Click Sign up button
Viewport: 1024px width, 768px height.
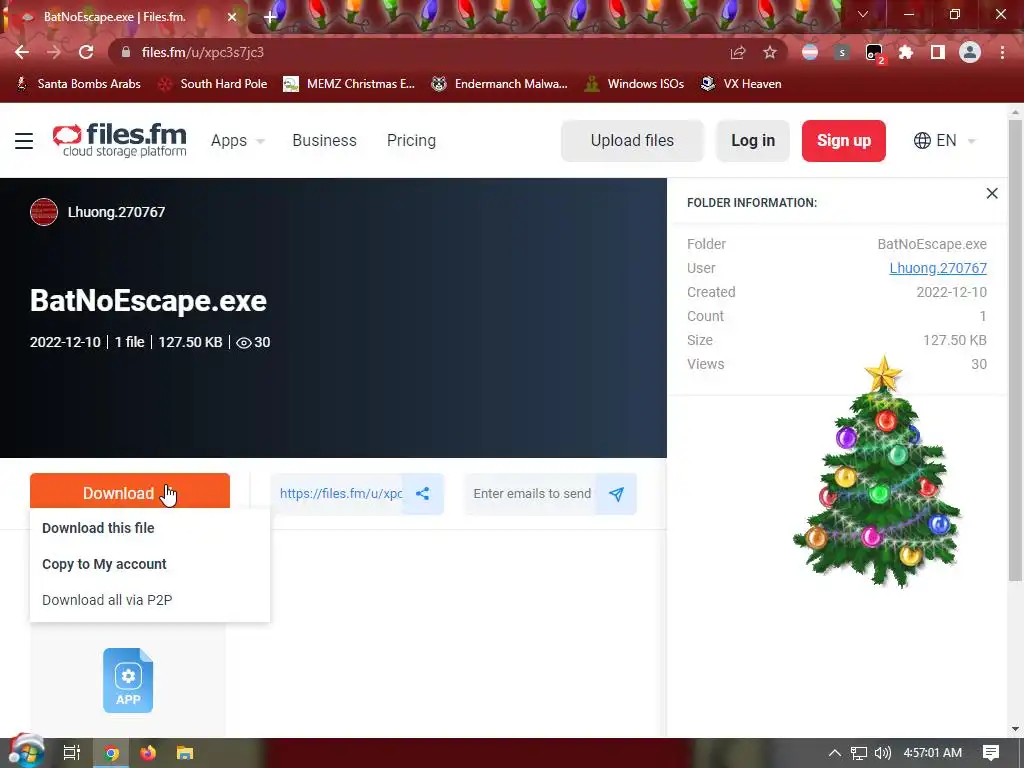click(844, 140)
